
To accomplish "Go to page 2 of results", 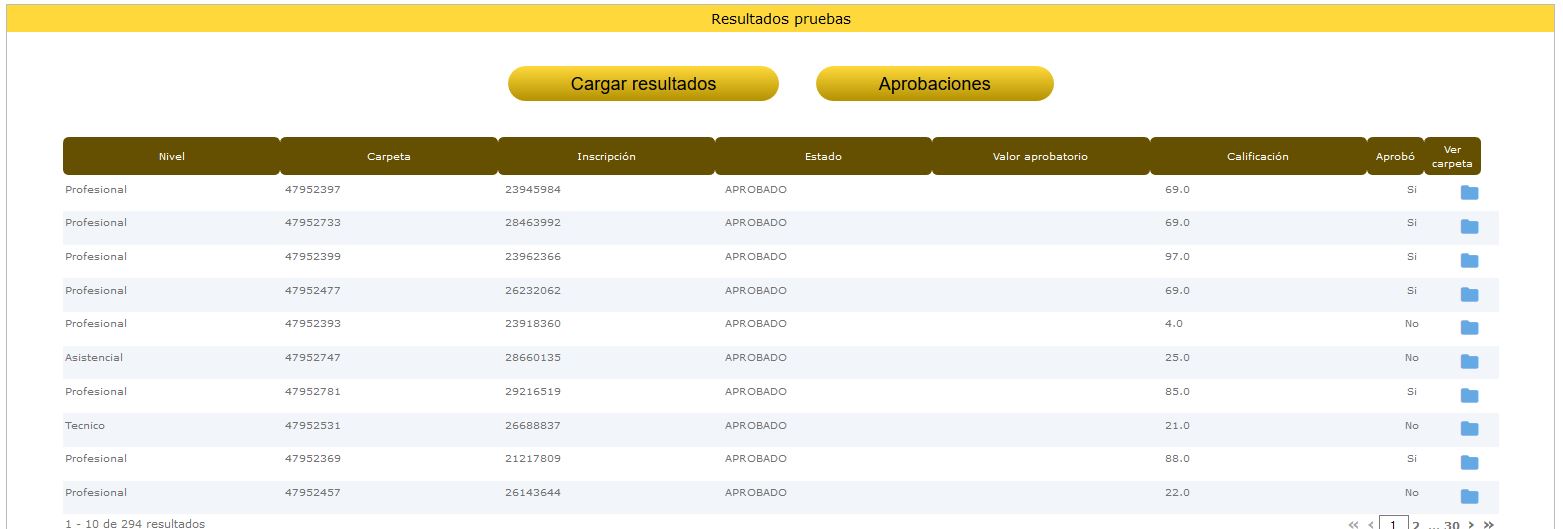I will (1416, 524).
